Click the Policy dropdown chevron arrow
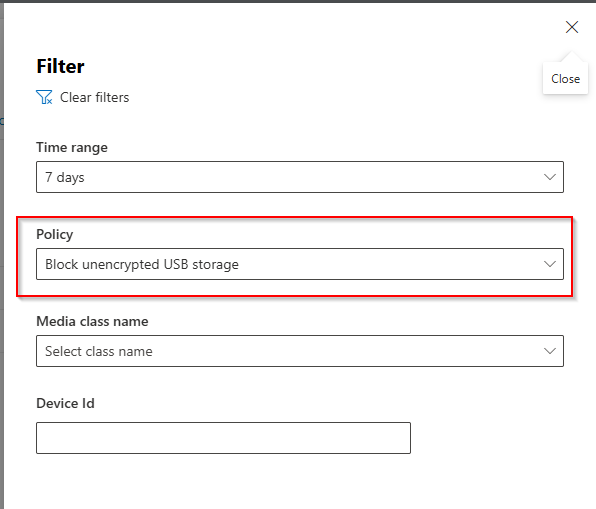This screenshot has width=596, height=509. [550, 264]
